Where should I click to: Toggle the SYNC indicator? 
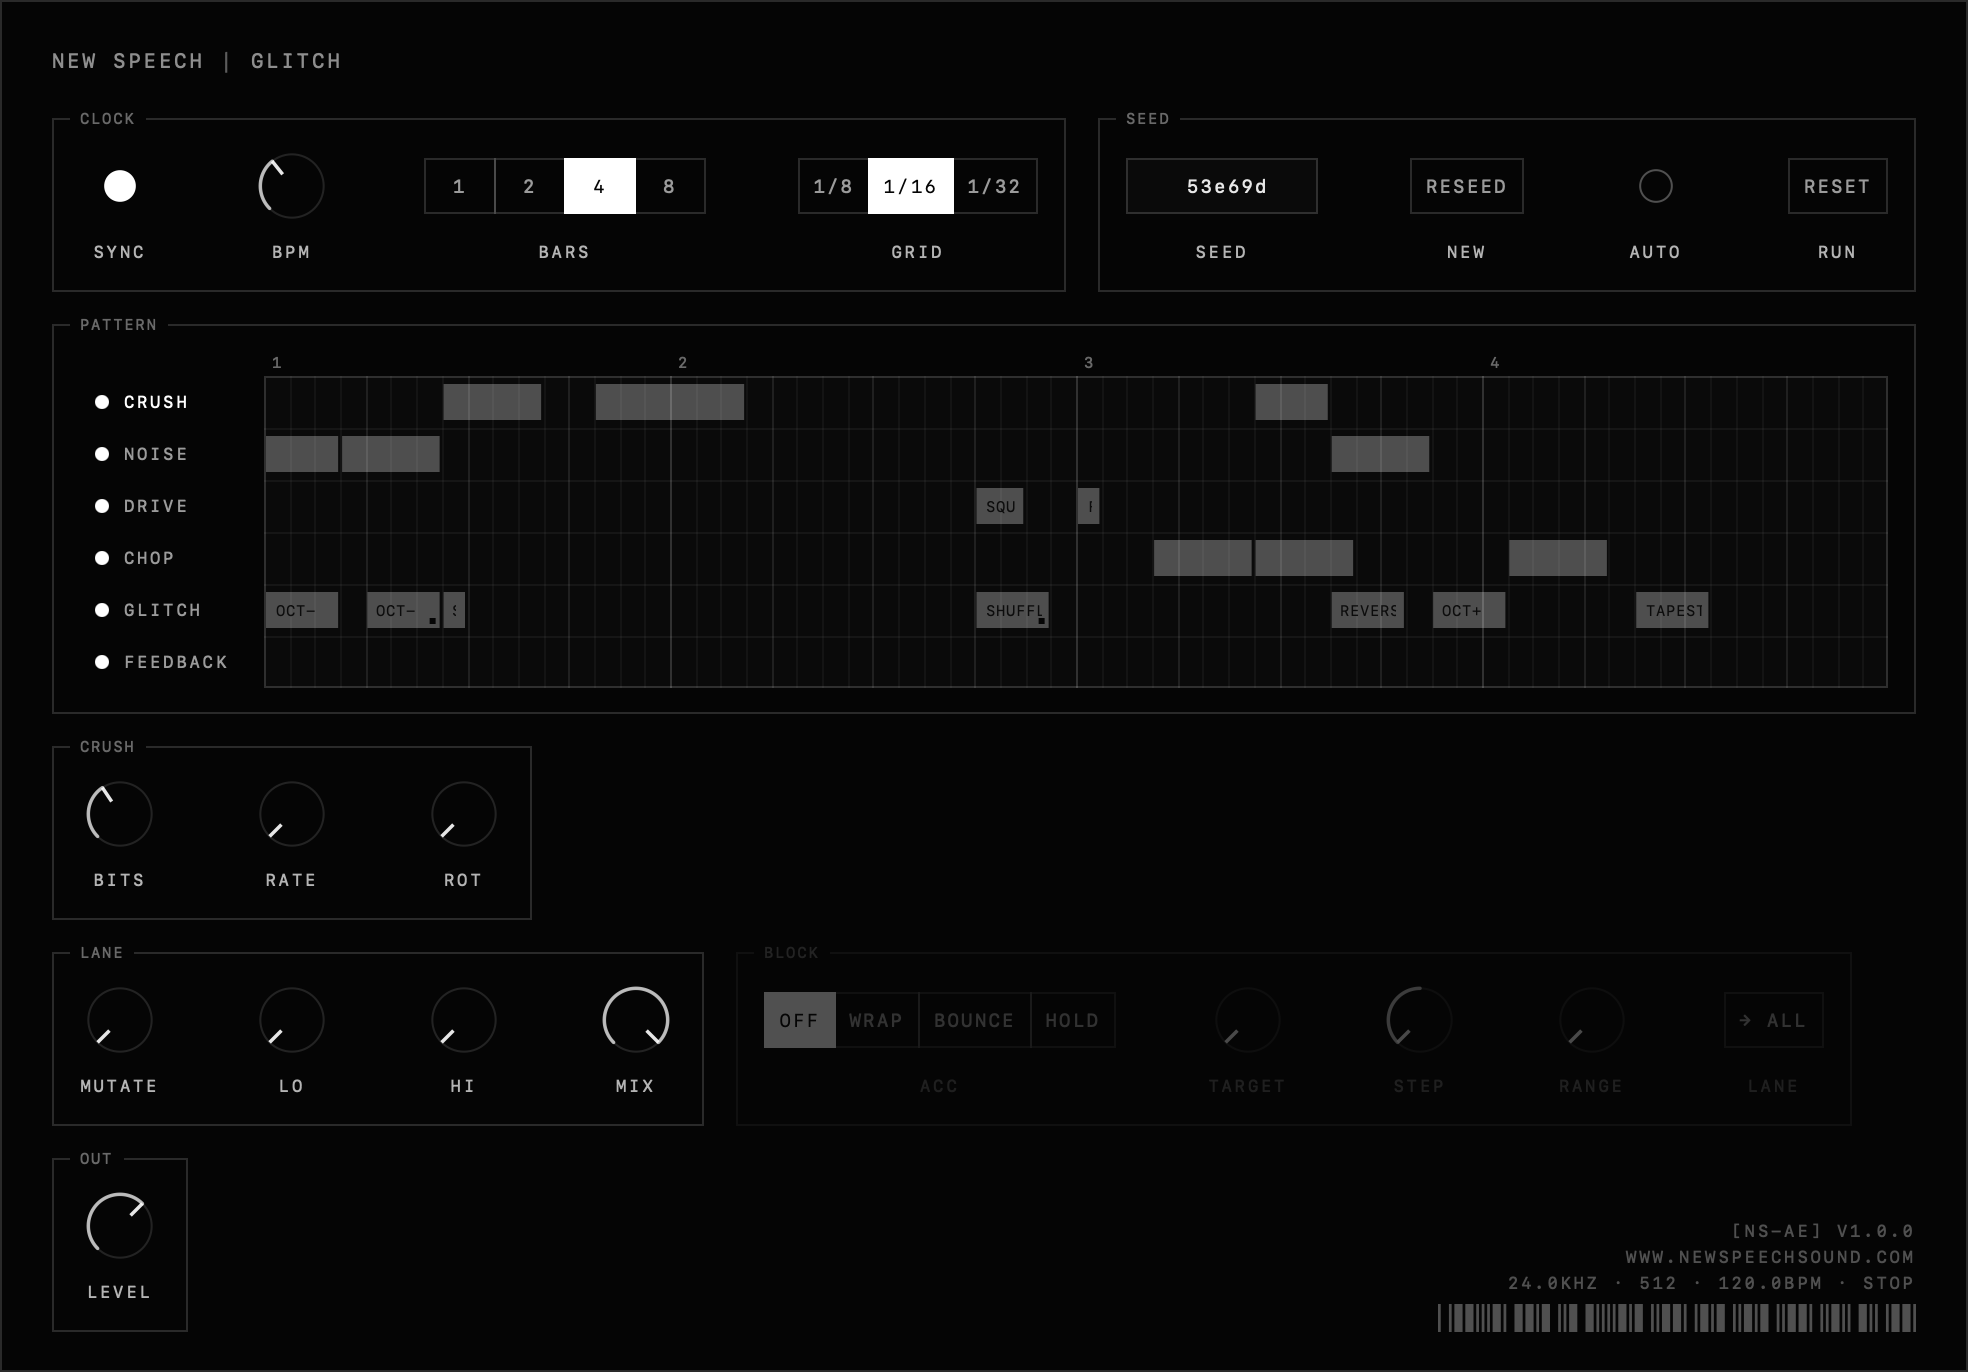(x=120, y=186)
